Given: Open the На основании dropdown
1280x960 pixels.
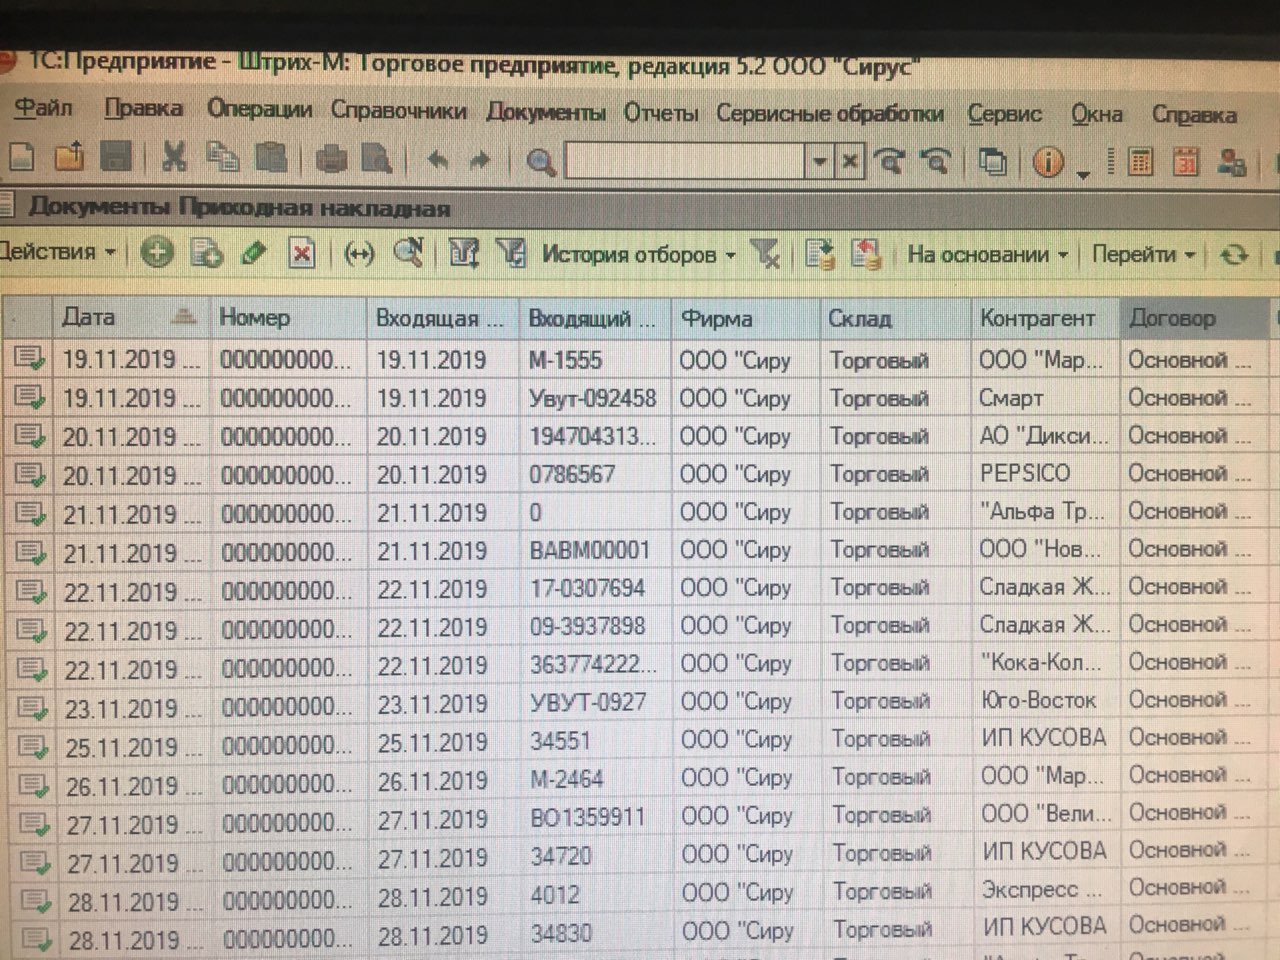Looking at the screenshot, I should [987, 255].
